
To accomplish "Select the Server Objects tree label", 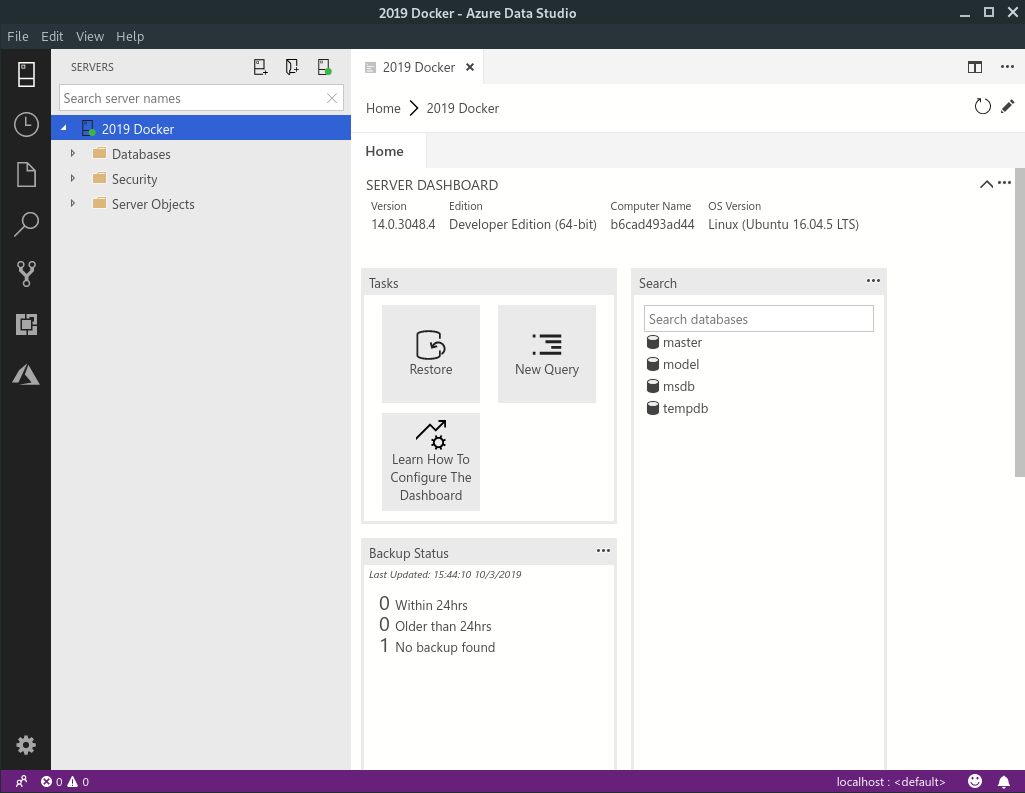I will [153, 205].
